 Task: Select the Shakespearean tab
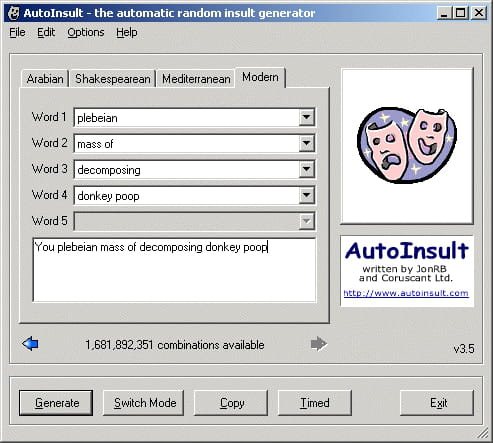[113, 79]
